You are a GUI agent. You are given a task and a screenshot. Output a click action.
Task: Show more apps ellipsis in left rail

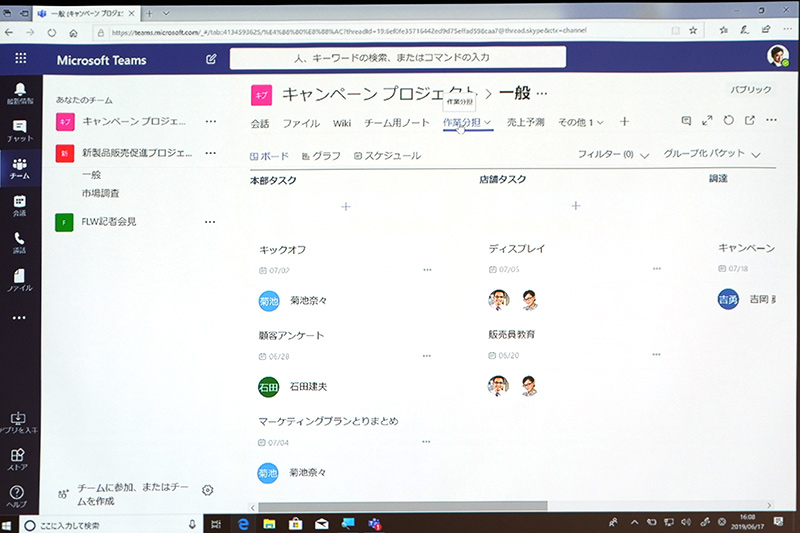19,318
